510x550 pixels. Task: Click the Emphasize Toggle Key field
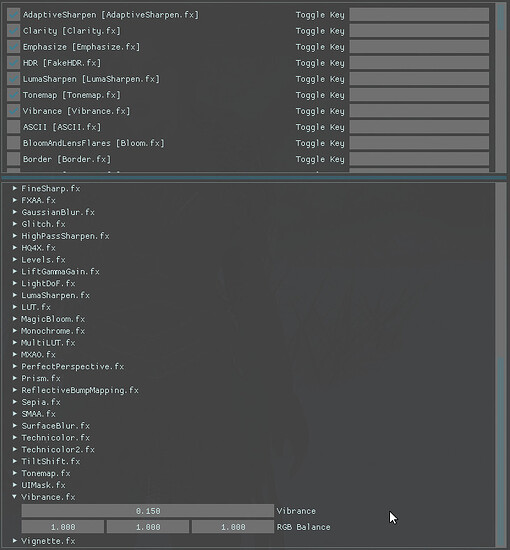419,47
